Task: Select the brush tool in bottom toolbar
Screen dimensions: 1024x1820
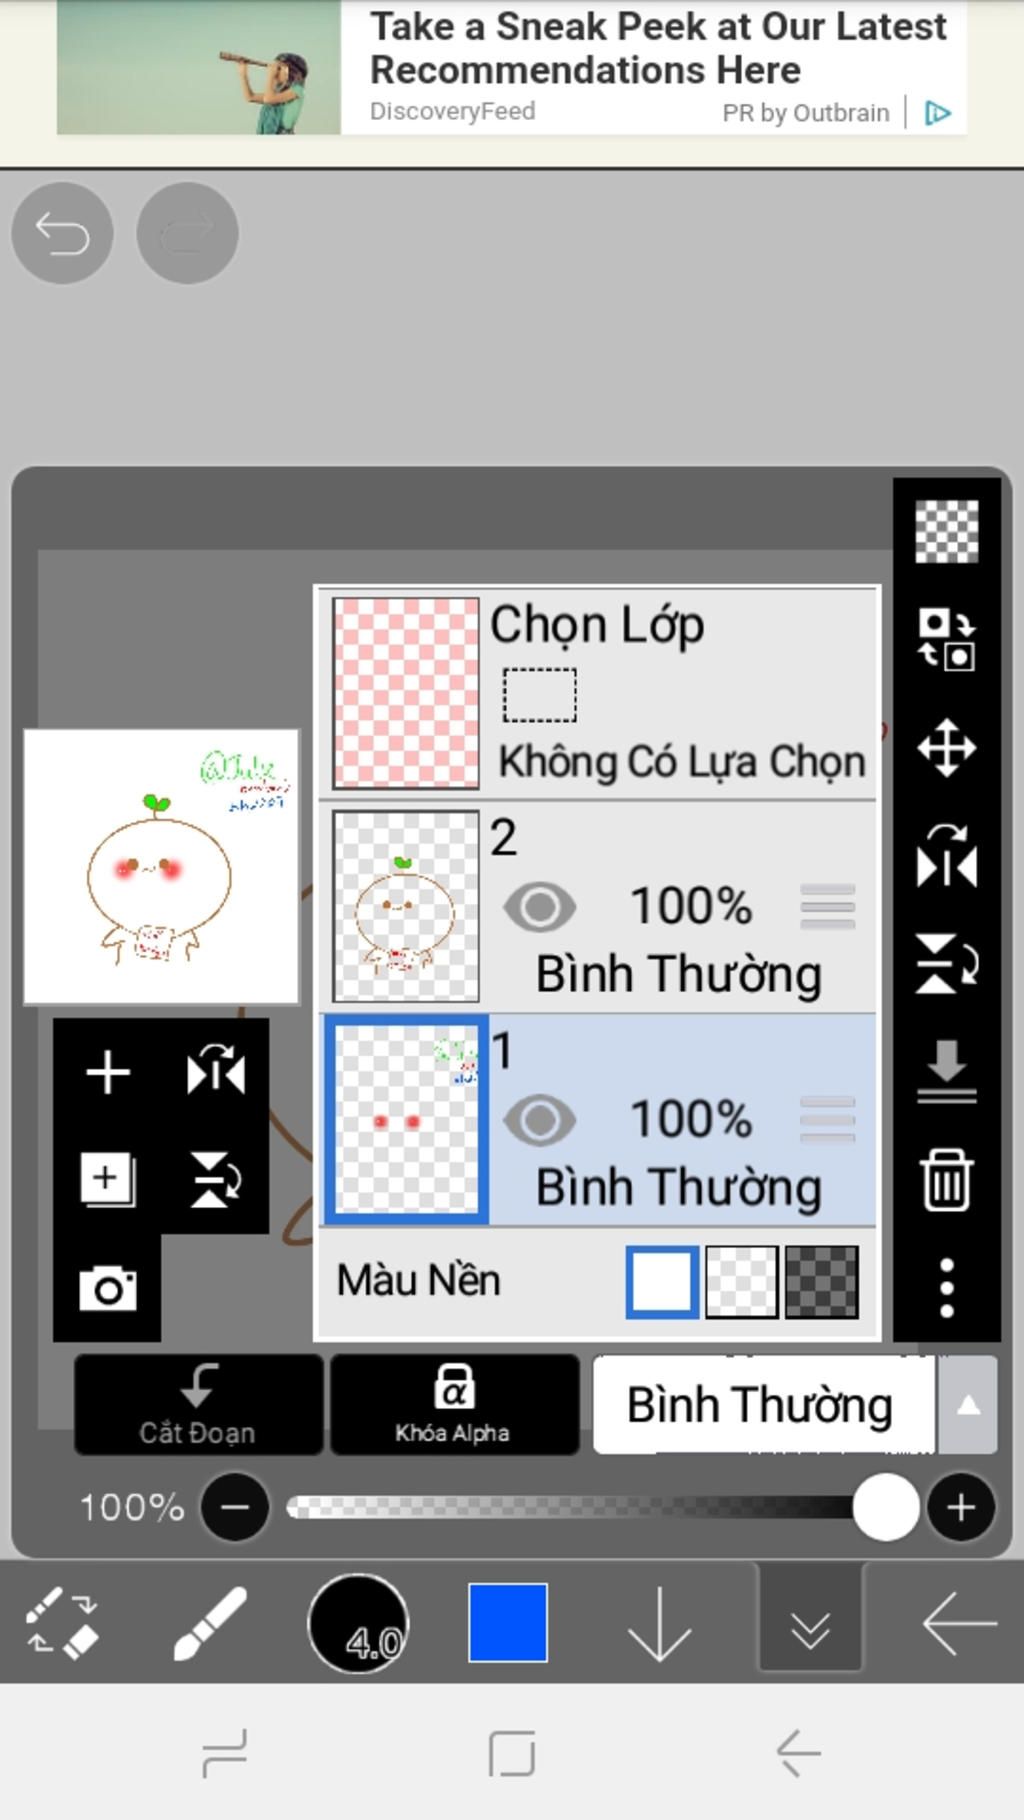Action: [210, 1623]
